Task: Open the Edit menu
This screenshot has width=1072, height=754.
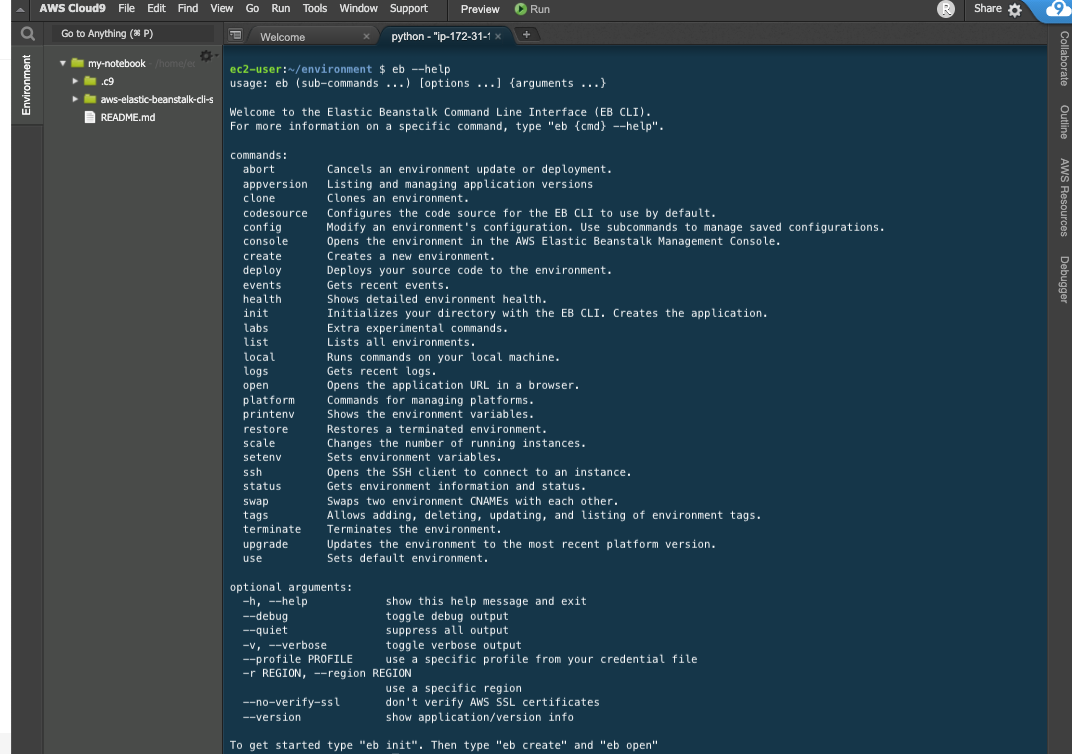Action: coord(157,8)
